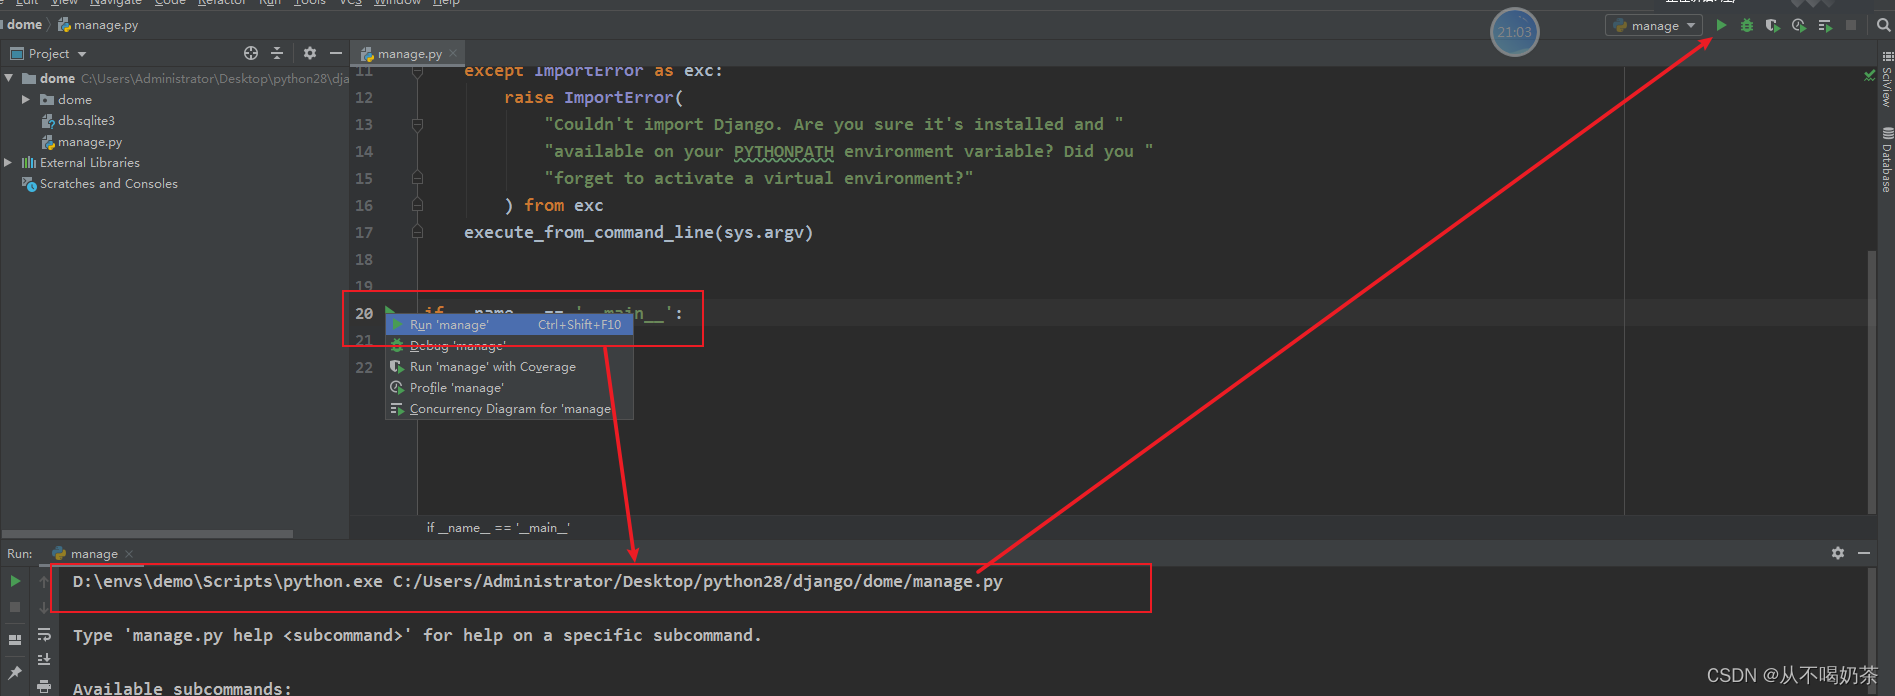
Task: Click the dome breadcrumb in navigation bar
Action: point(24,25)
